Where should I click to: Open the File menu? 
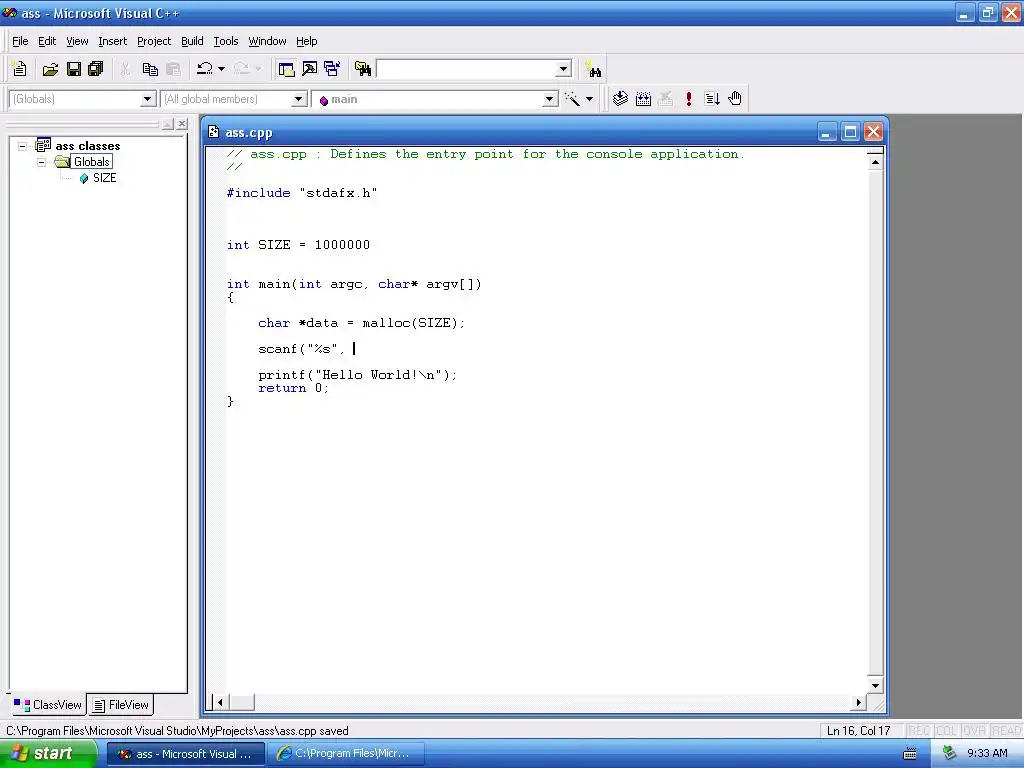[20, 41]
